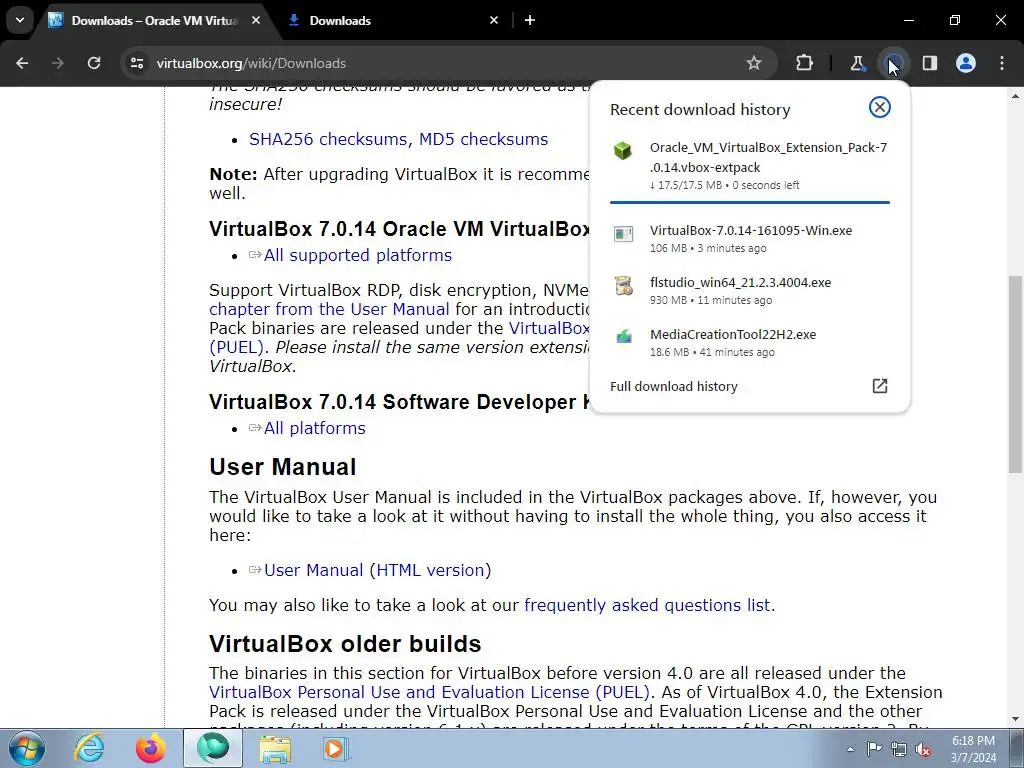
Task: Open the (PUEL) license link
Action: 237,347
